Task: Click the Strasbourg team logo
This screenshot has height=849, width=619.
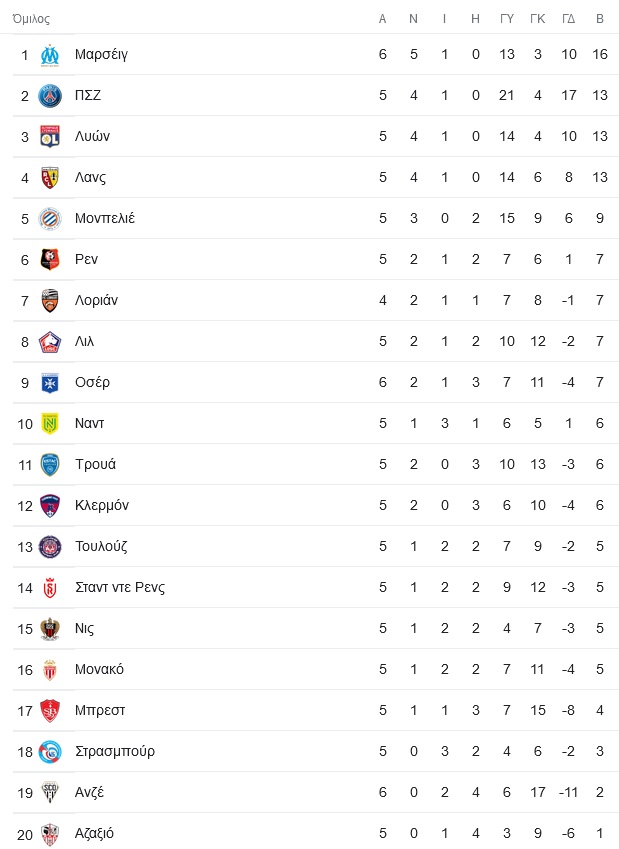Action: (x=50, y=752)
